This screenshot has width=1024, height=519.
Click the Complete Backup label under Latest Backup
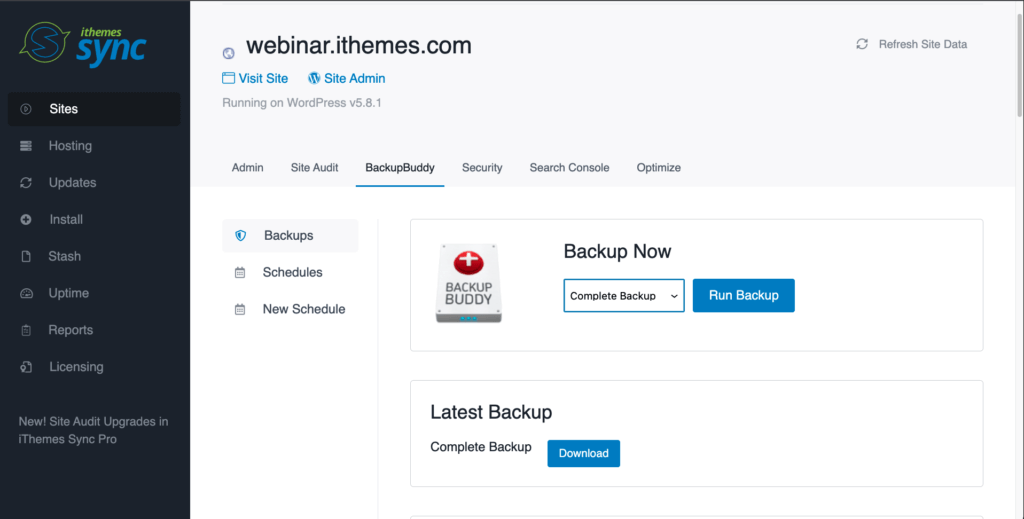tap(481, 447)
